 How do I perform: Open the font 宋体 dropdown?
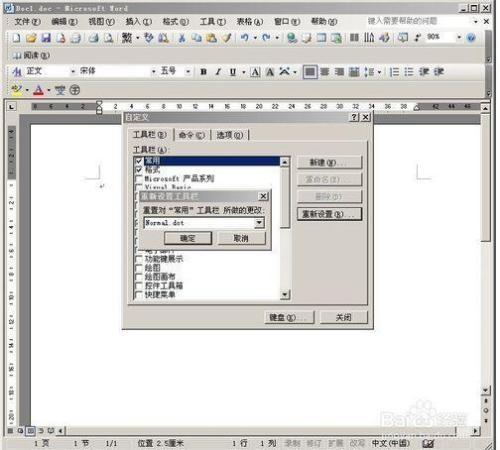click(x=153, y=71)
